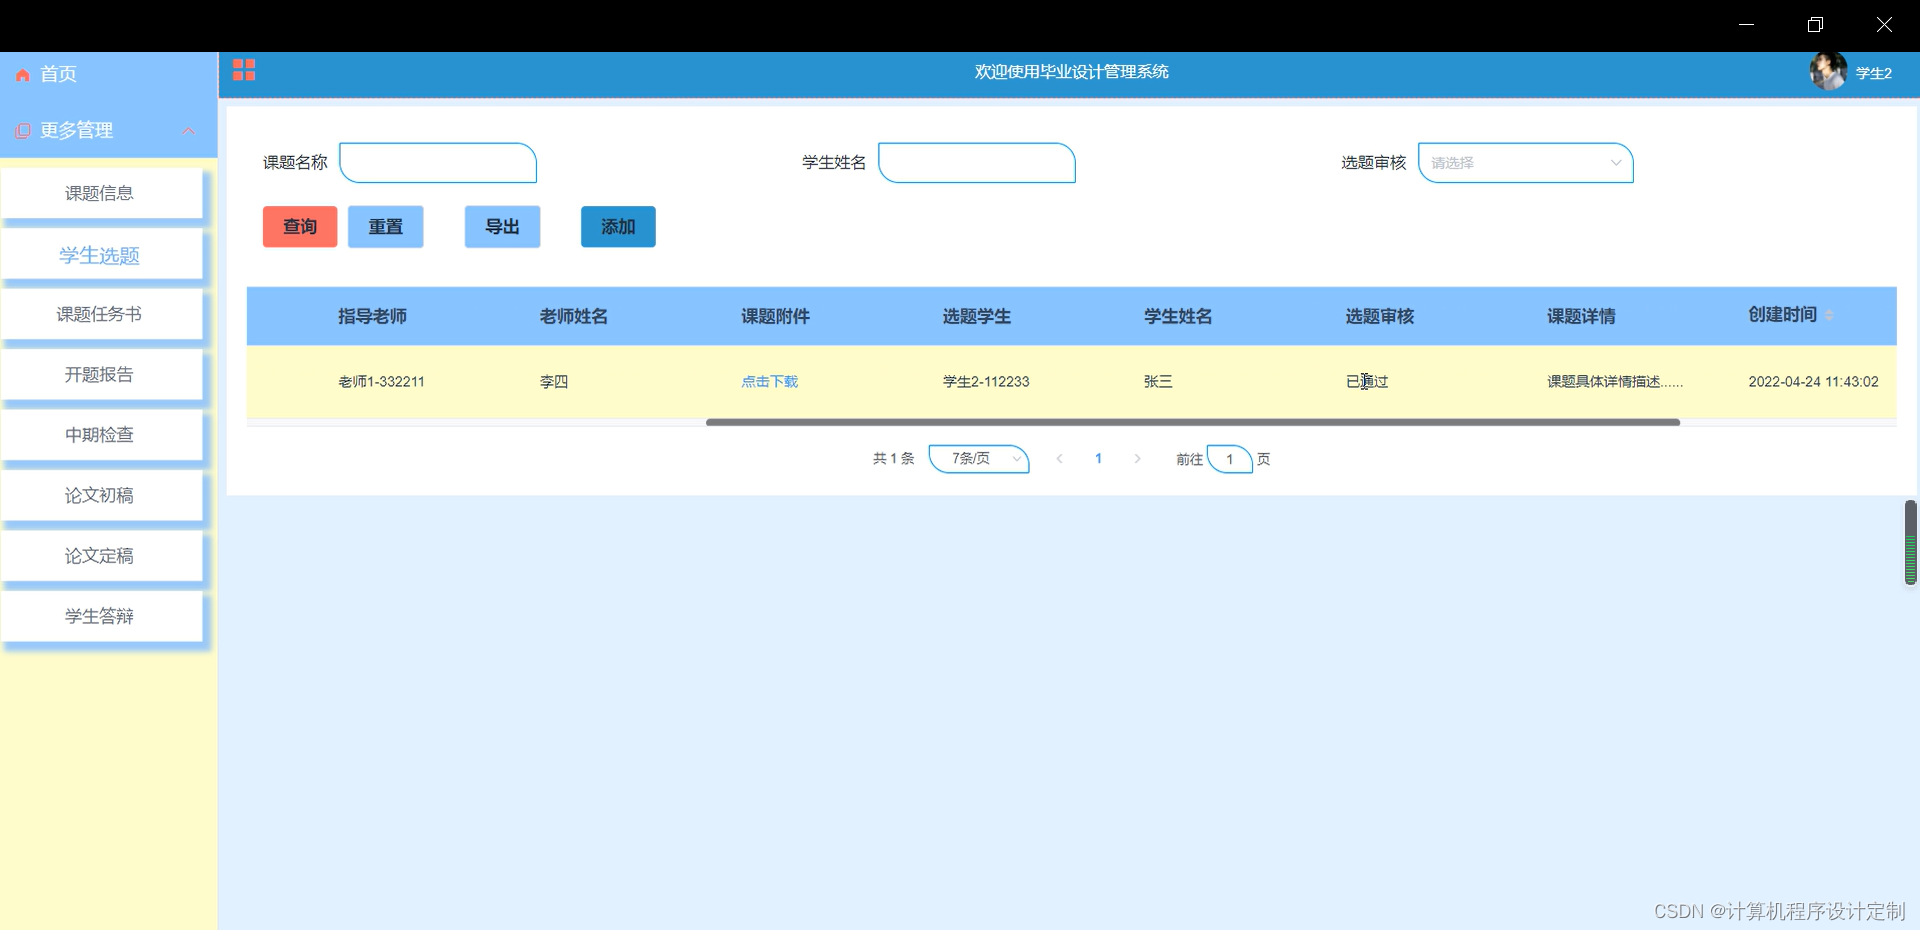Click the username 学生2 in header
The image size is (1920, 930).
point(1873,73)
